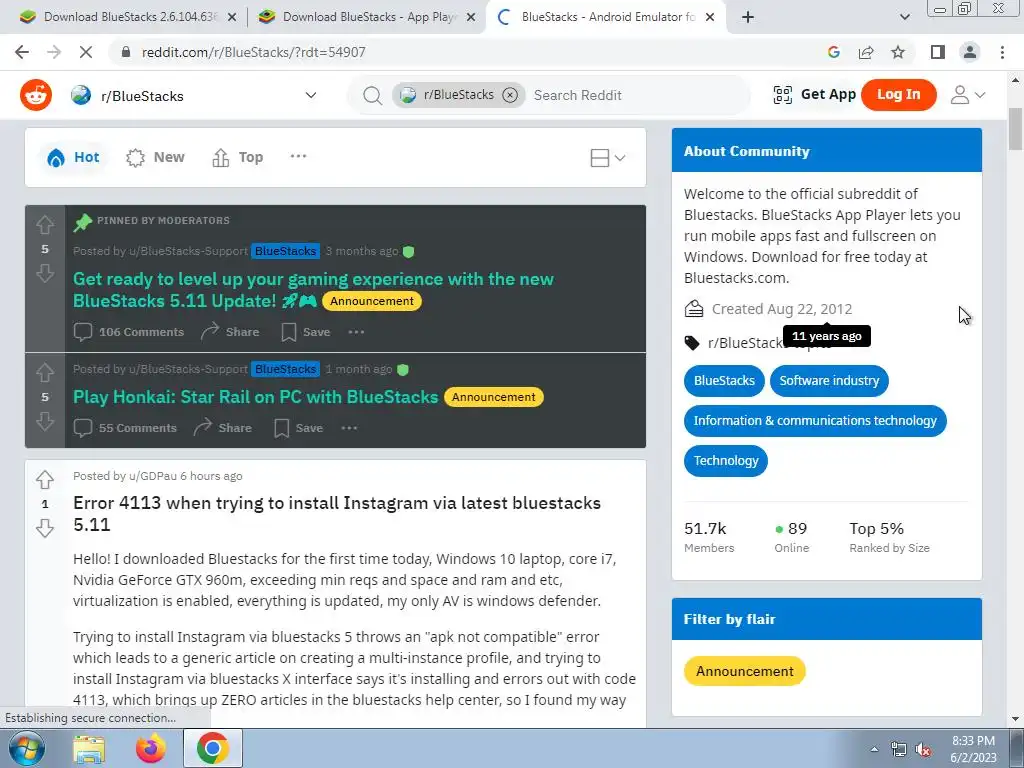Click the share page icon in address bar
This screenshot has height=768, width=1024.
point(866,52)
